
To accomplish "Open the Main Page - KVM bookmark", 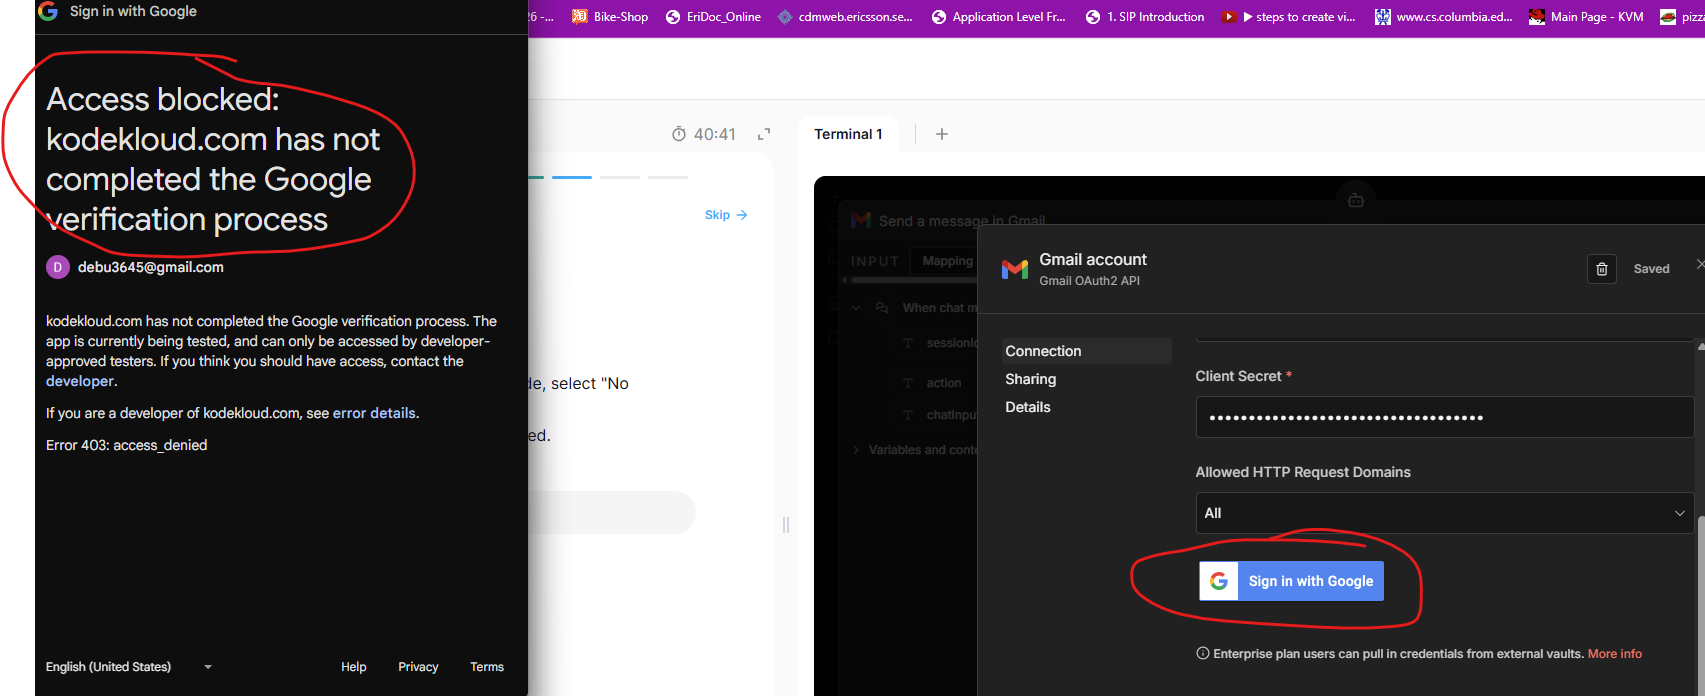I will coord(1586,17).
